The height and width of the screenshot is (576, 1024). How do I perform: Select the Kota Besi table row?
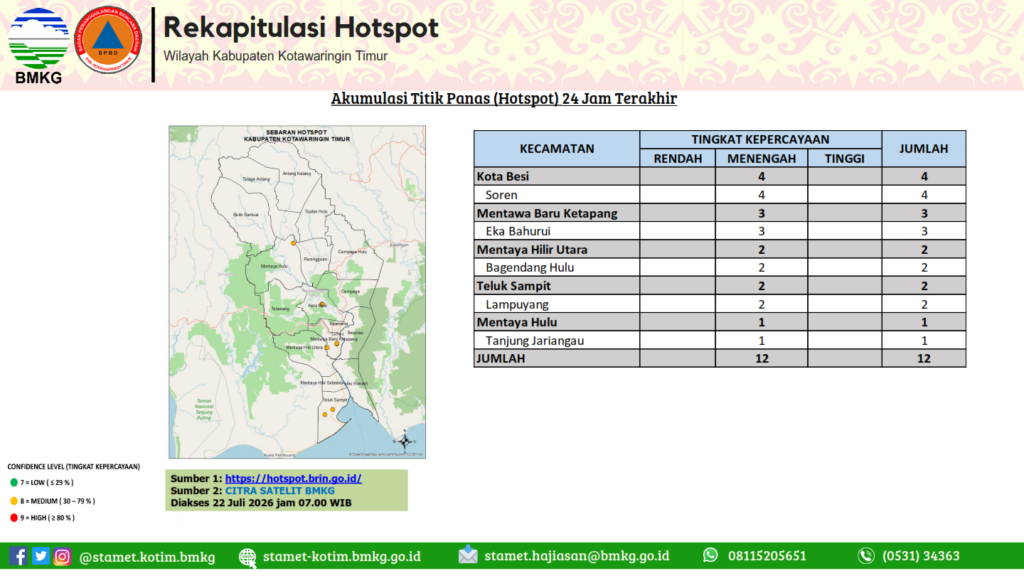(x=720, y=176)
